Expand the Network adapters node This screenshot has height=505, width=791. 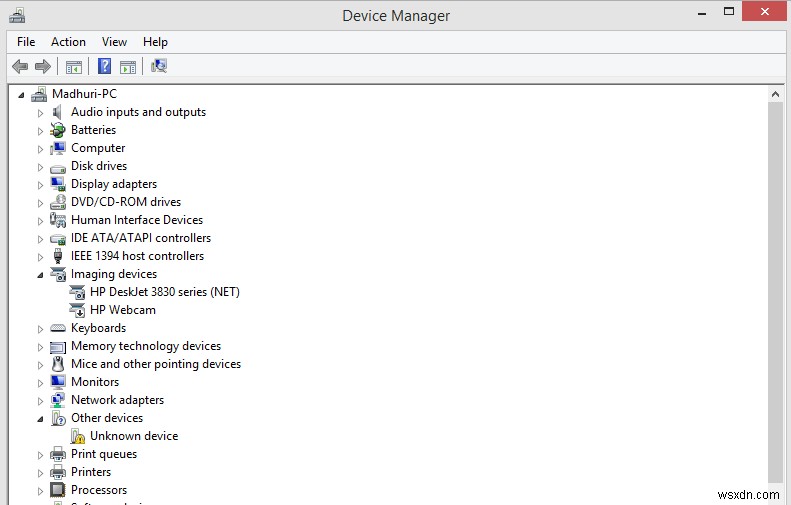pos(41,401)
